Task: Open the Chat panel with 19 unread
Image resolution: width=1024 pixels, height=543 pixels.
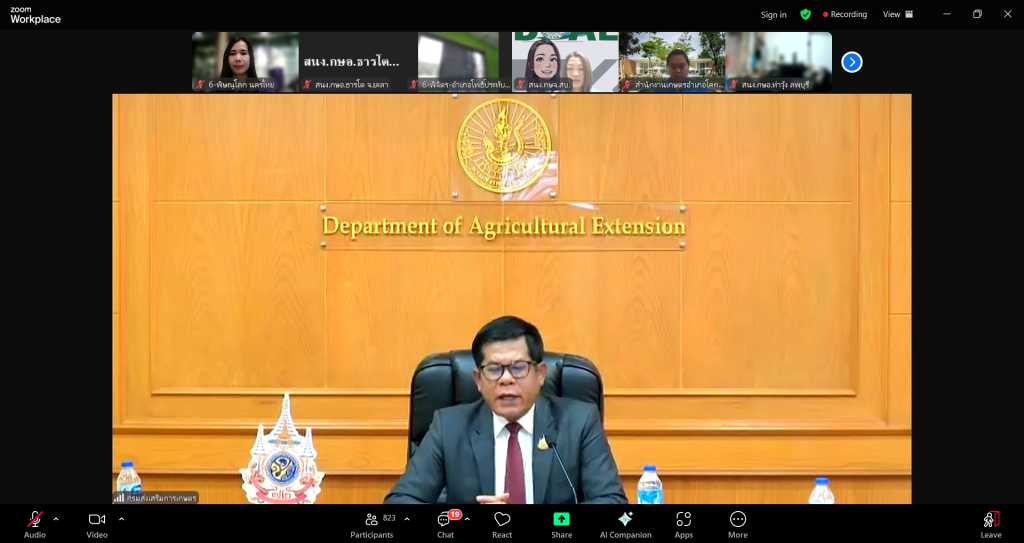Action: coord(446,522)
